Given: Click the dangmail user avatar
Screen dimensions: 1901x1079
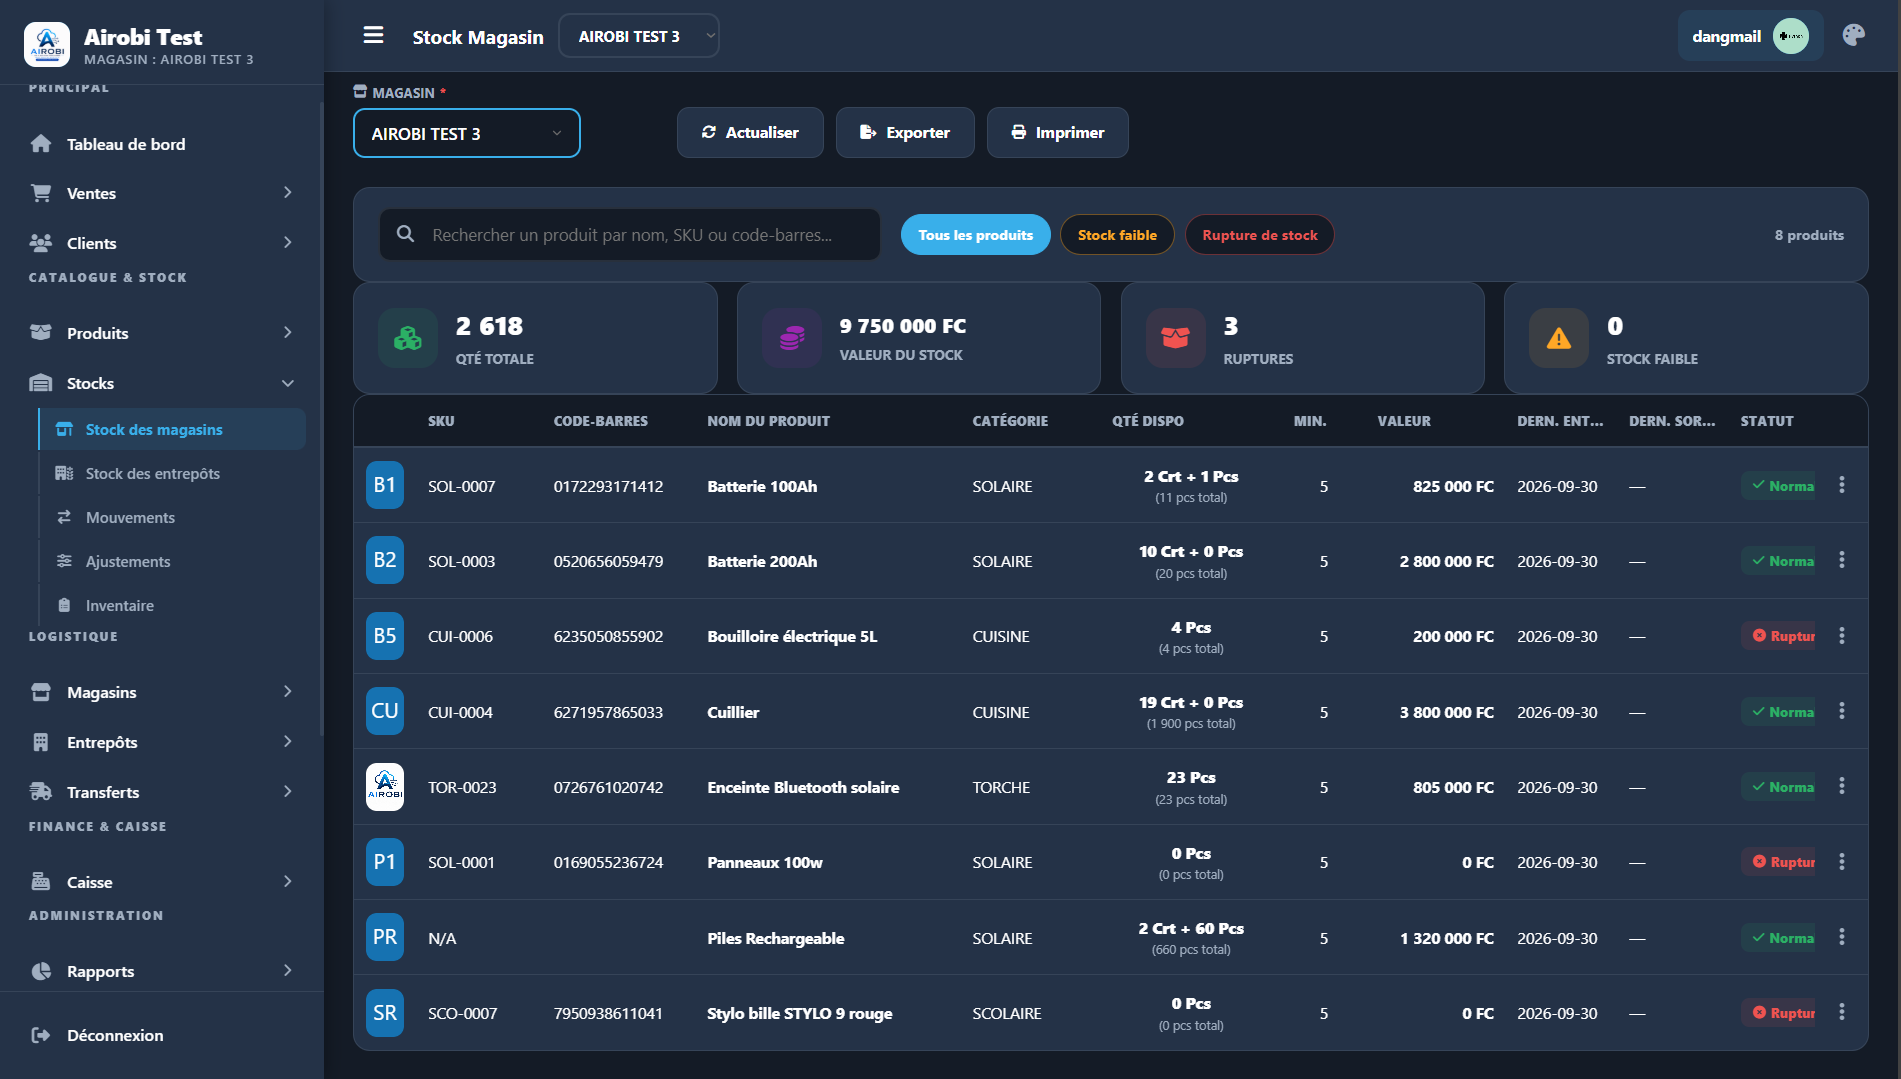Looking at the screenshot, I should 1790,36.
